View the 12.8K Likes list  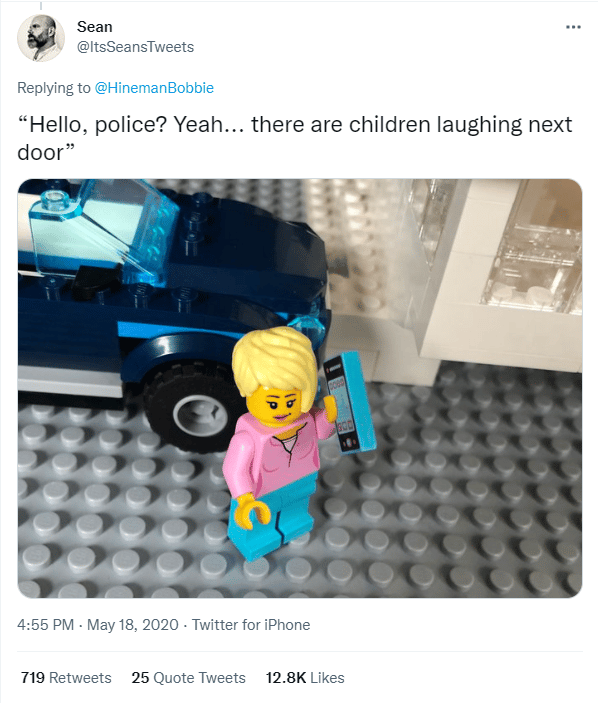pyautogui.click(x=305, y=677)
